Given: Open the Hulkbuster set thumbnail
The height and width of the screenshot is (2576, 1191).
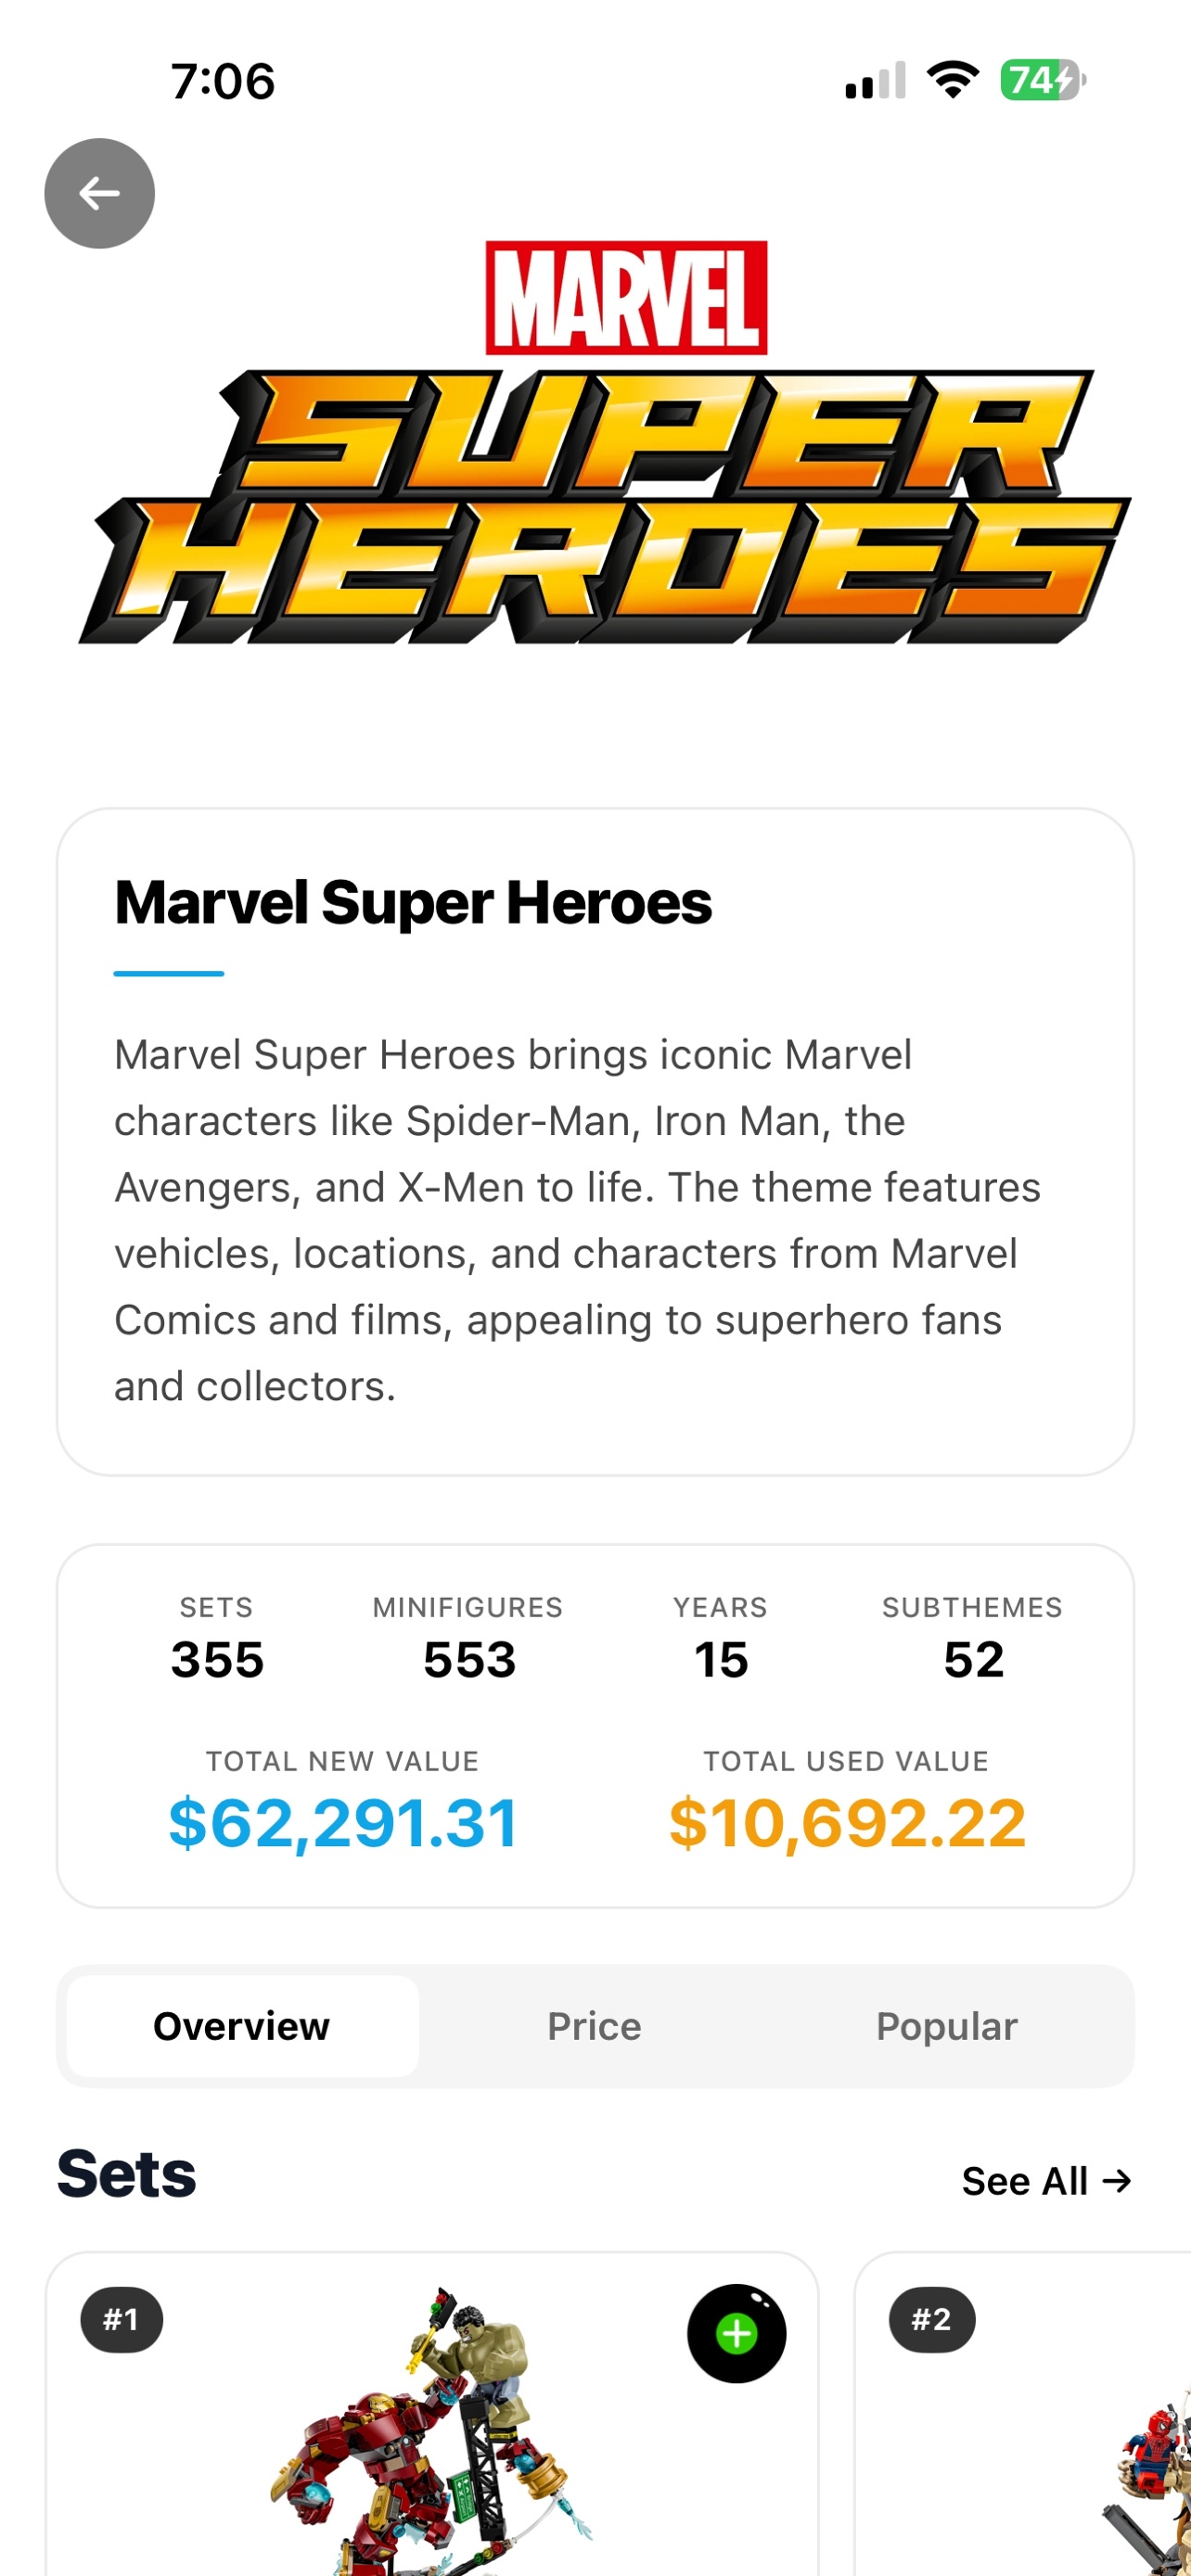Looking at the screenshot, I should click(x=432, y=2440).
